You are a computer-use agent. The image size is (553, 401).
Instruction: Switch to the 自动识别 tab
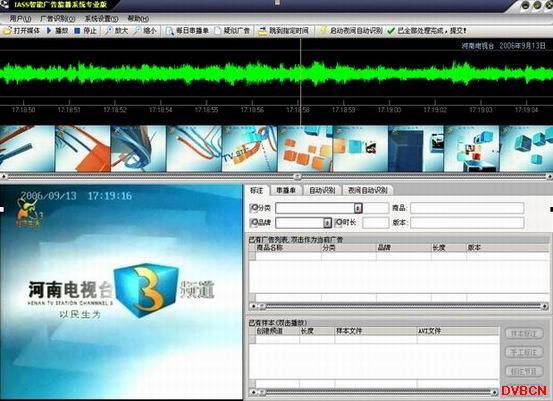click(322, 190)
